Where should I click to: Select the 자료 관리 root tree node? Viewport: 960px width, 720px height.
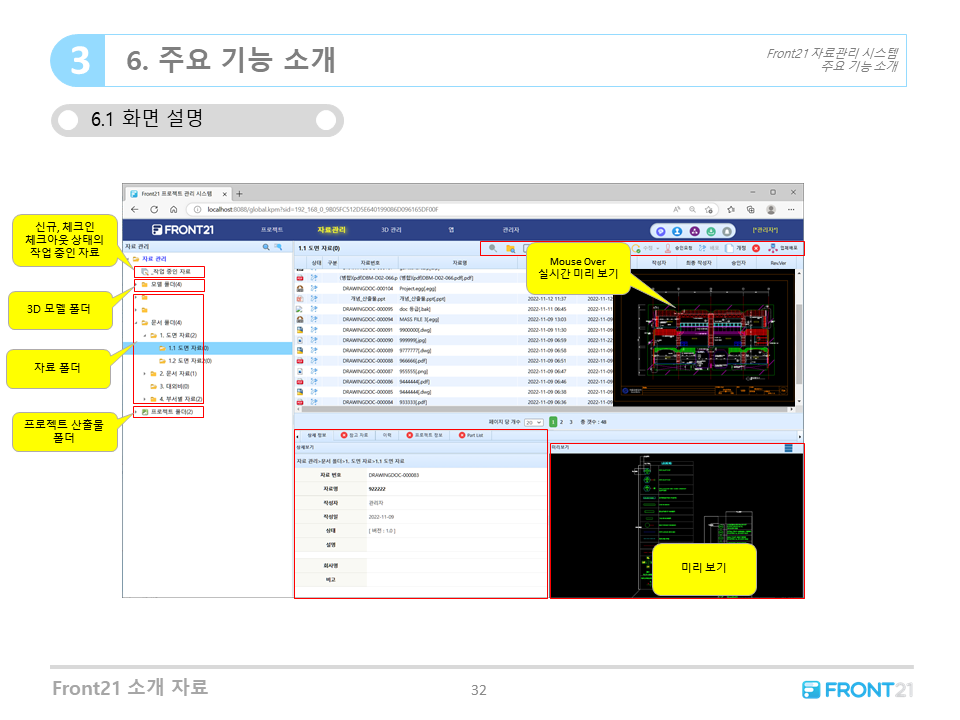(x=154, y=259)
